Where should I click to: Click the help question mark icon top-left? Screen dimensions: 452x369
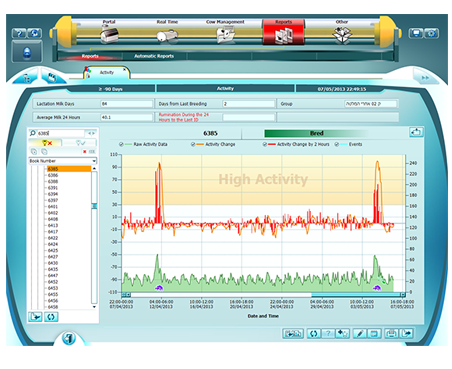tap(19, 33)
